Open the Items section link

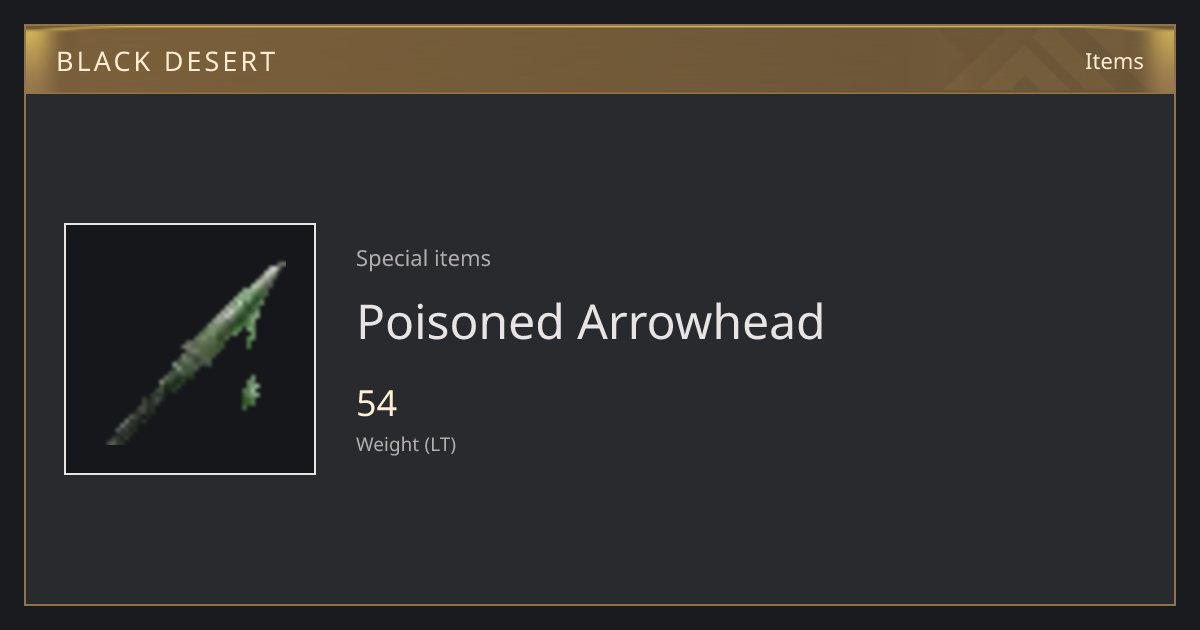[x=1114, y=61]
